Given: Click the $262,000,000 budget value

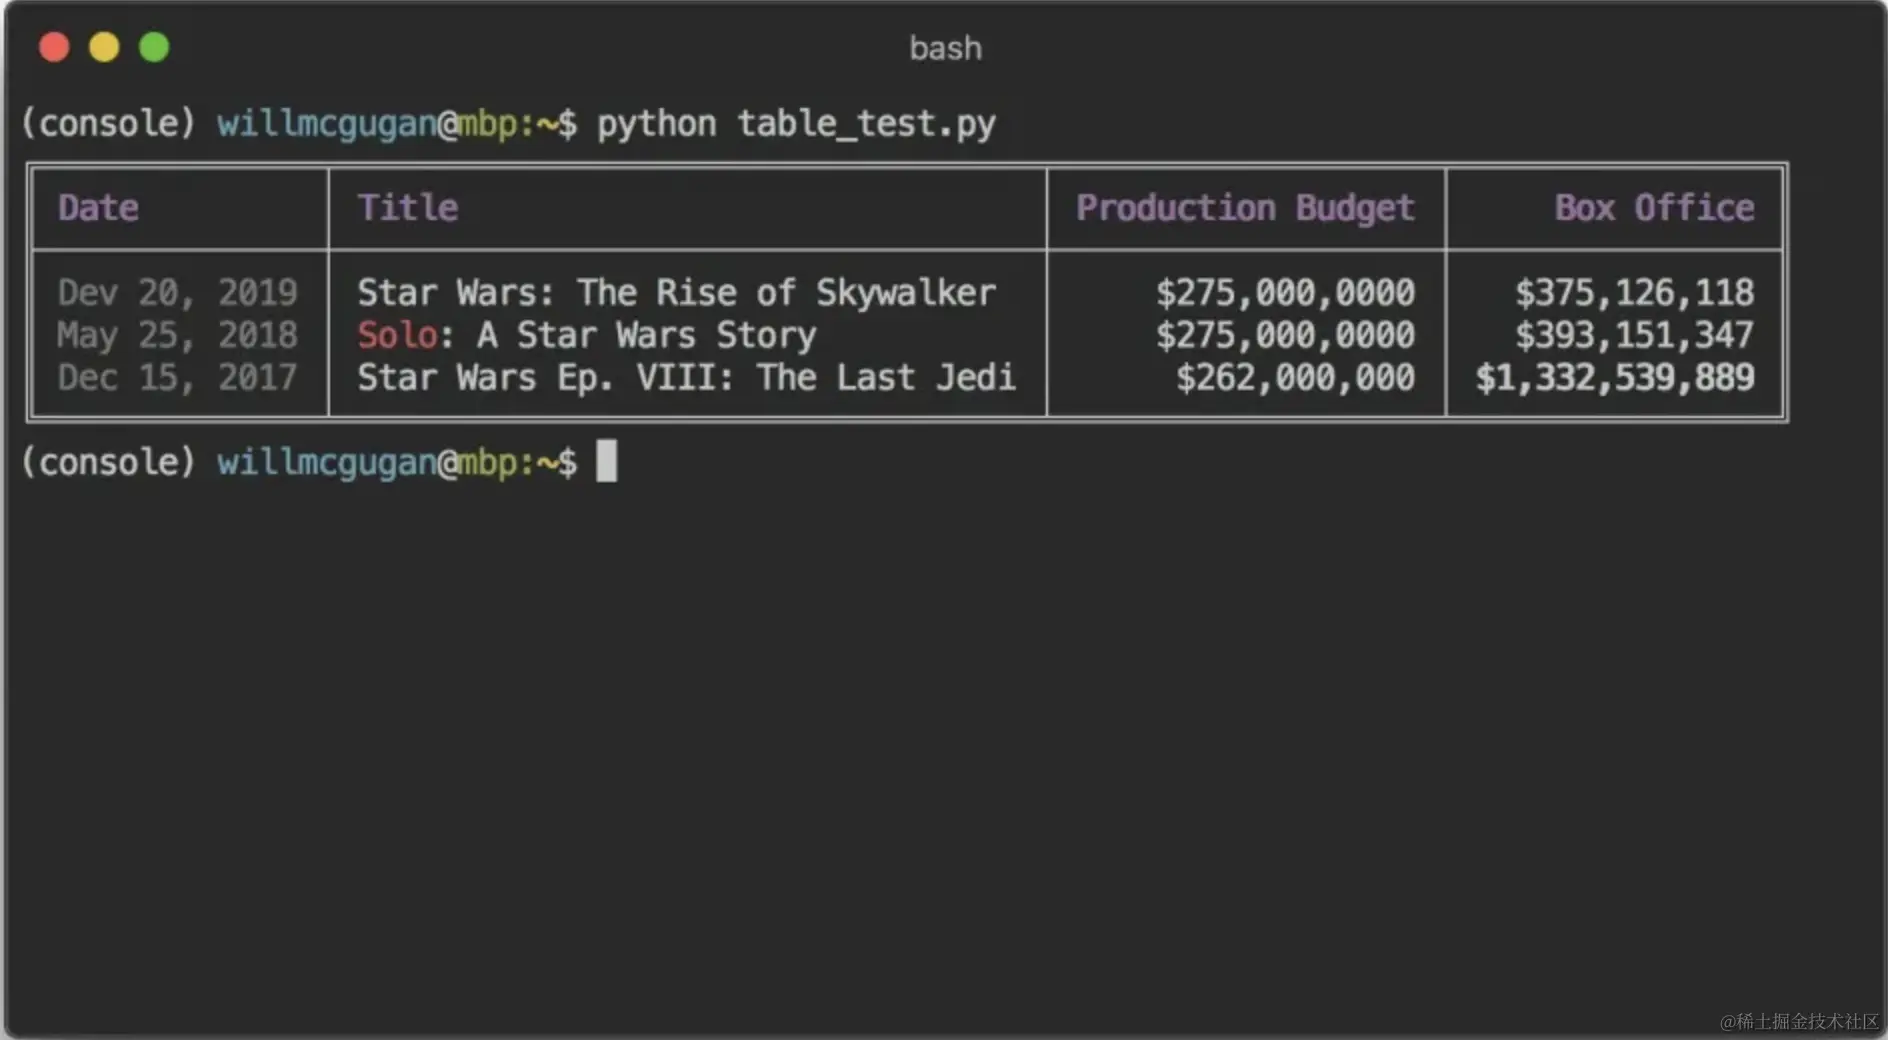Looking at the screenshot, I should coord(1295,378).
